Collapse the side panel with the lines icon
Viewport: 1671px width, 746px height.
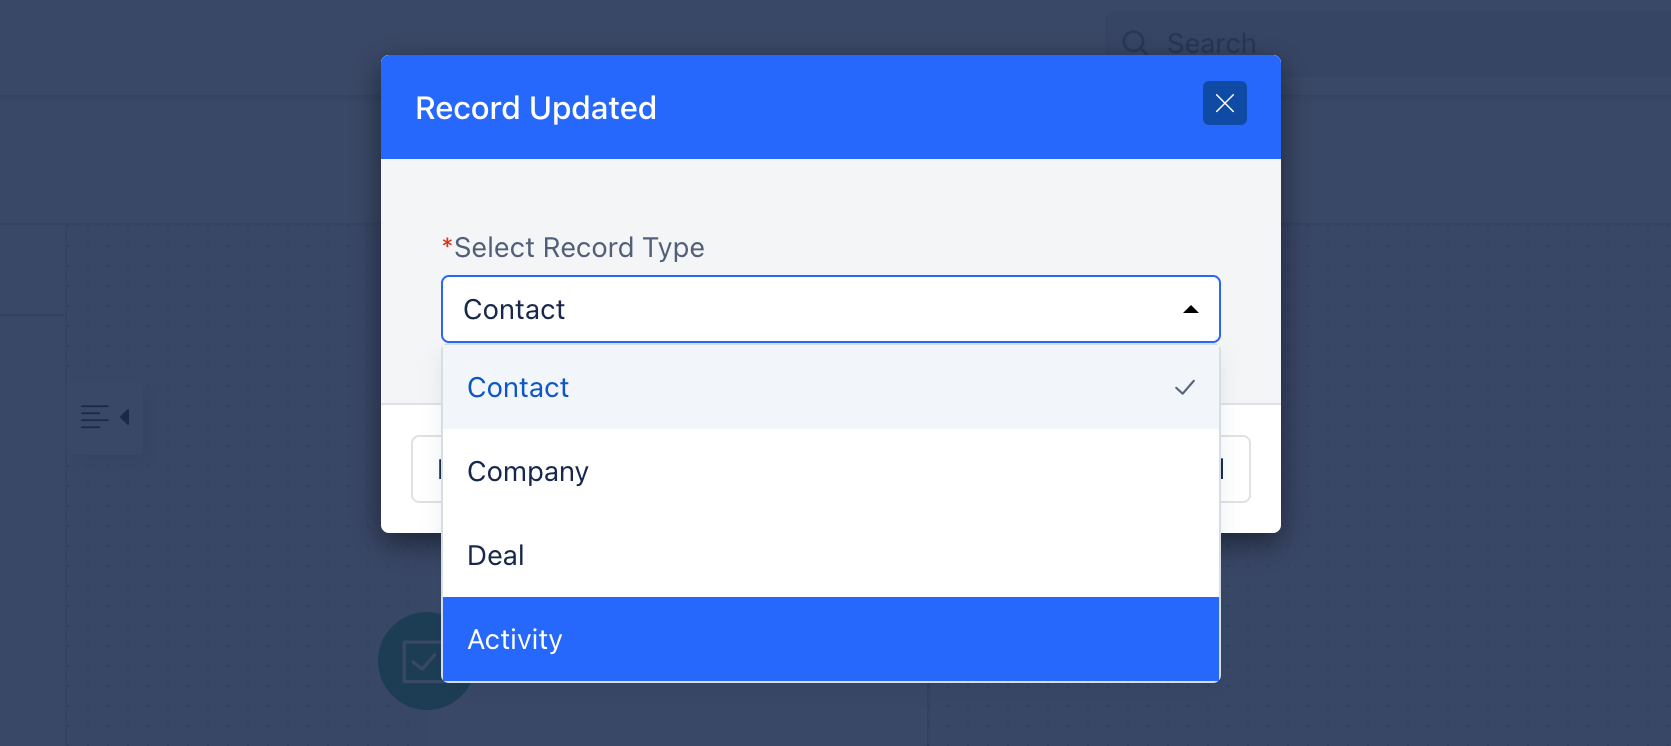click(105, 417)
